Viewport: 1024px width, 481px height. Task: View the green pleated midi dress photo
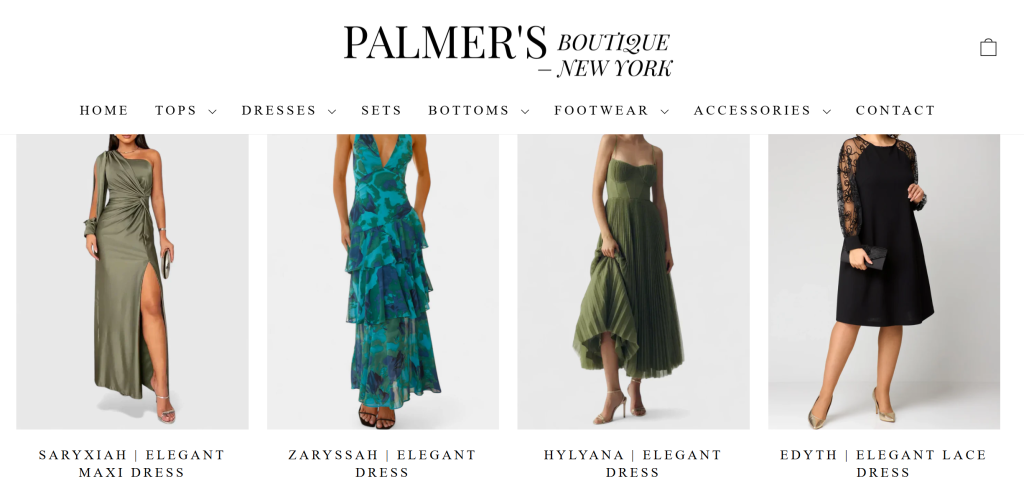tap(633, 282)
